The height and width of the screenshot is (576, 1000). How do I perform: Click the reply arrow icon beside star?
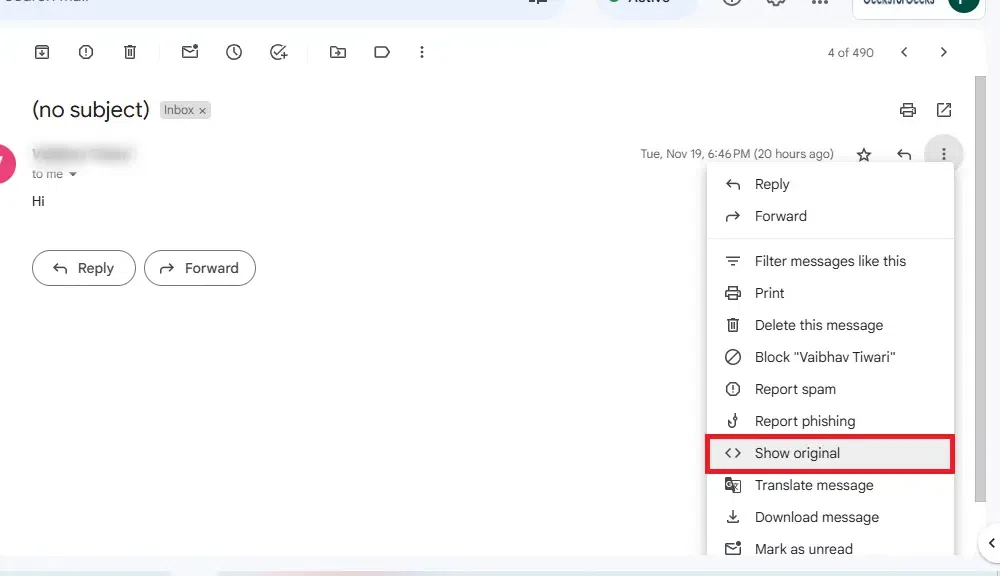(904, 154)
